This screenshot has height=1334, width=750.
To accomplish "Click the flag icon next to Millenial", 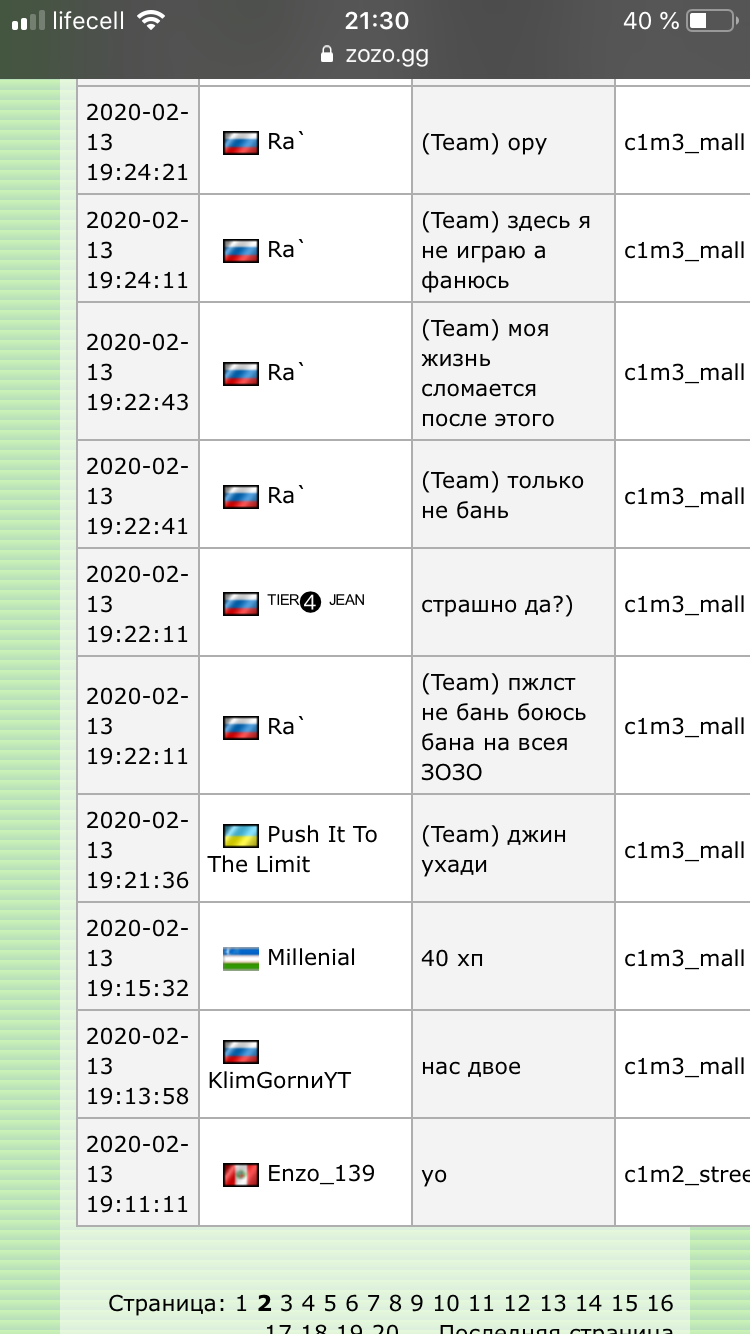I will tap(241, 958).
